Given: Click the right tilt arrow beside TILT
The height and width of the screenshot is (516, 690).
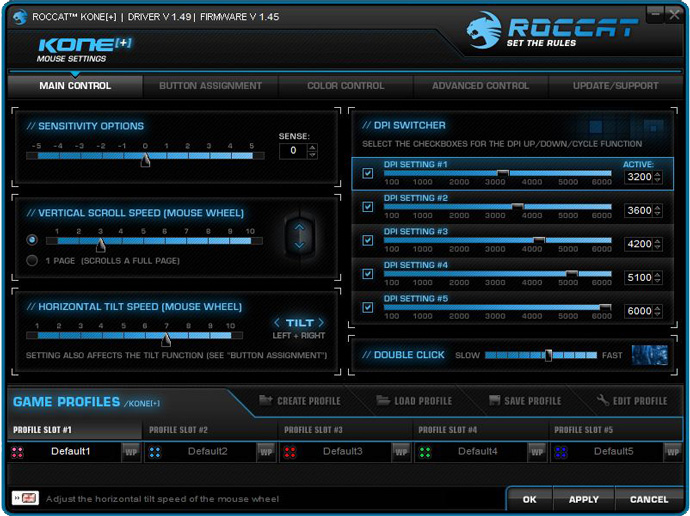Looking at the screenshot, I should 321,322.
